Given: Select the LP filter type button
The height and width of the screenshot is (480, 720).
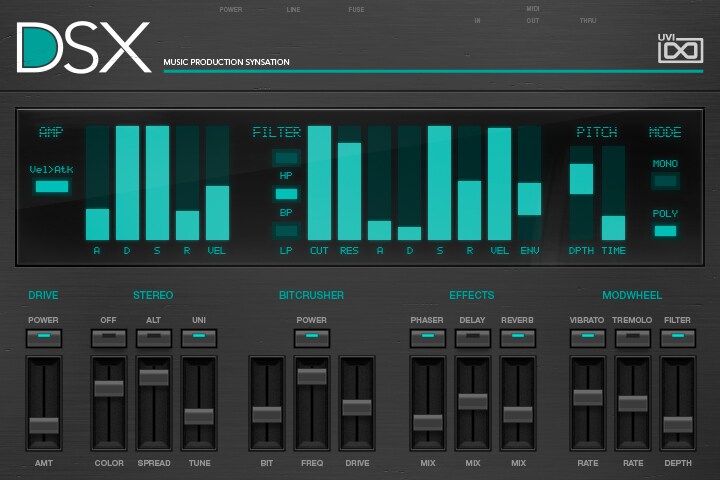Looking at the screenshot, I should pos(286,231).
